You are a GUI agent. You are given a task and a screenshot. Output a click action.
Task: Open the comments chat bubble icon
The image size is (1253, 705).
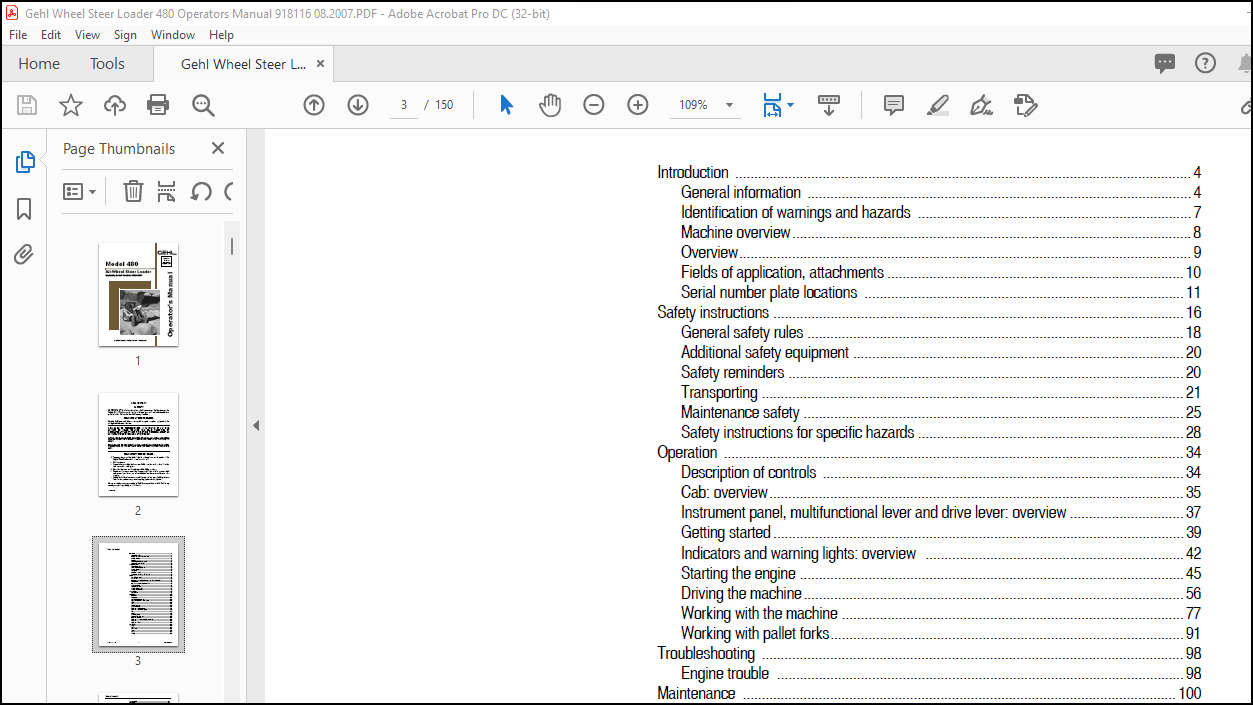1165,64
